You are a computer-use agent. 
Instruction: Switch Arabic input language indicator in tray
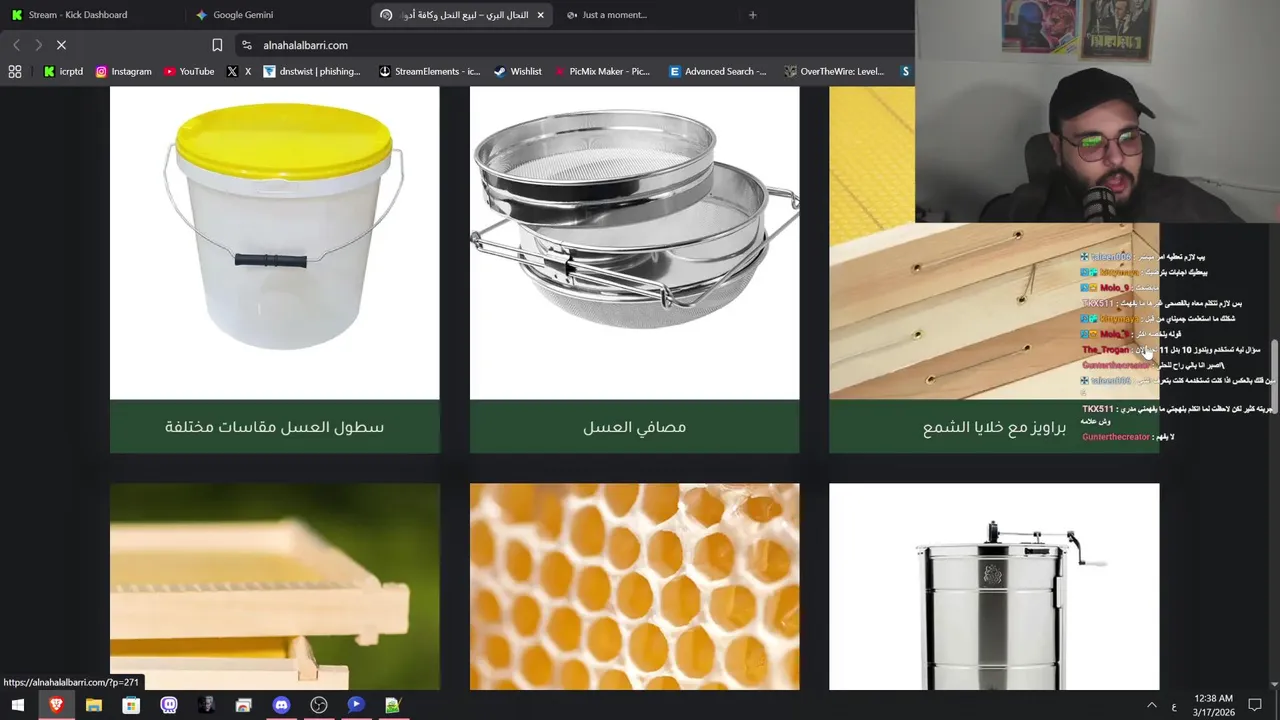point(1173,706)
